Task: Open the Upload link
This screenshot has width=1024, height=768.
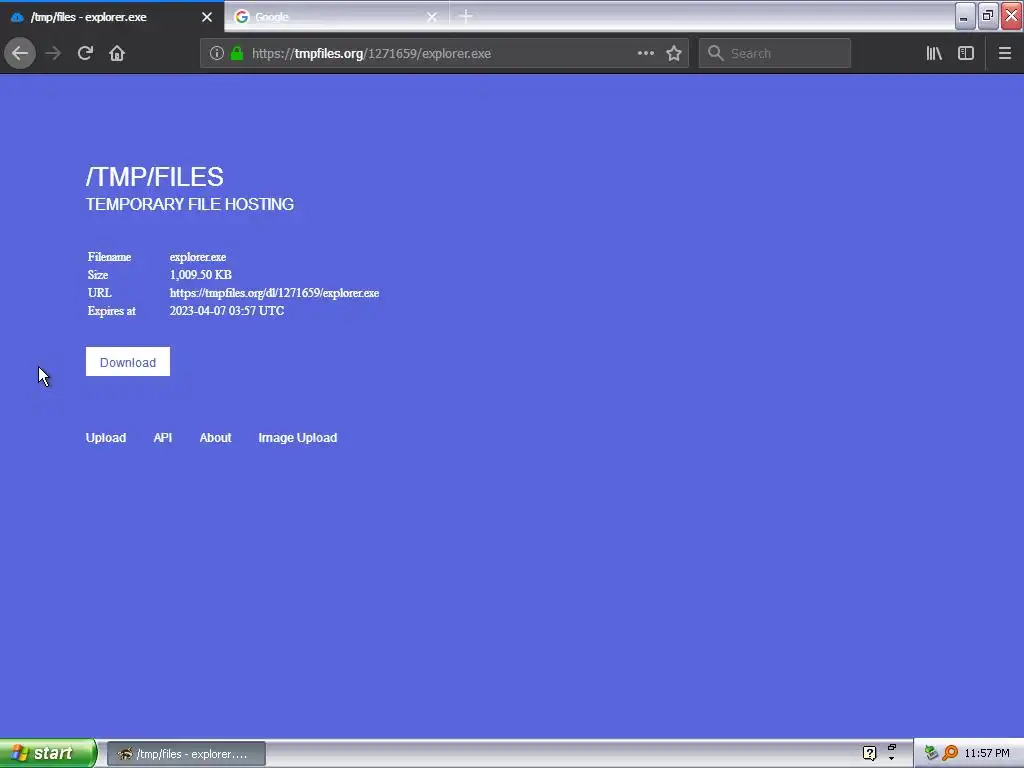Action: pos(106,438)
